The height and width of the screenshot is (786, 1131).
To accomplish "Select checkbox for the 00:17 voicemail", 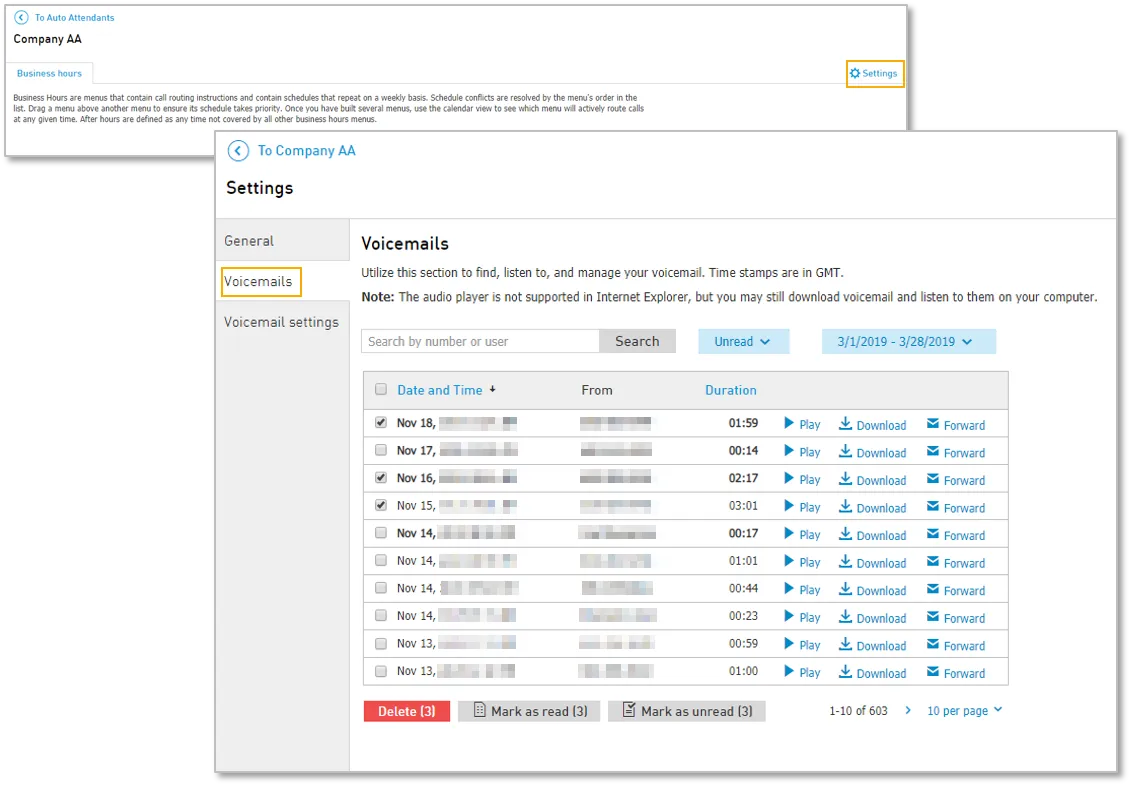I will pyautogui.click(x=381, y=533).
